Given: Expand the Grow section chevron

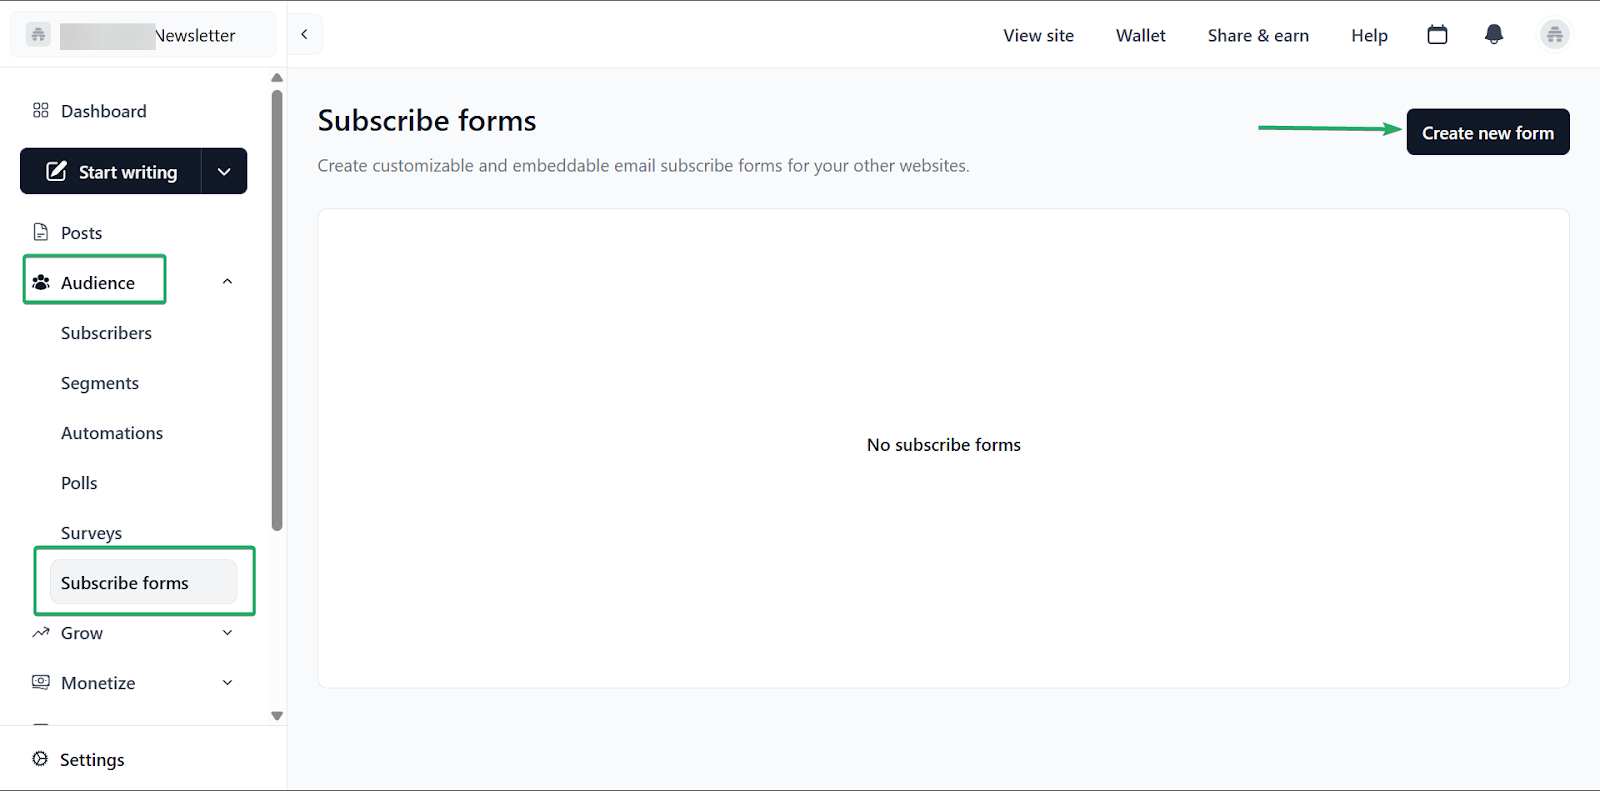Looking at the screenshot, I should click(227, 632).
